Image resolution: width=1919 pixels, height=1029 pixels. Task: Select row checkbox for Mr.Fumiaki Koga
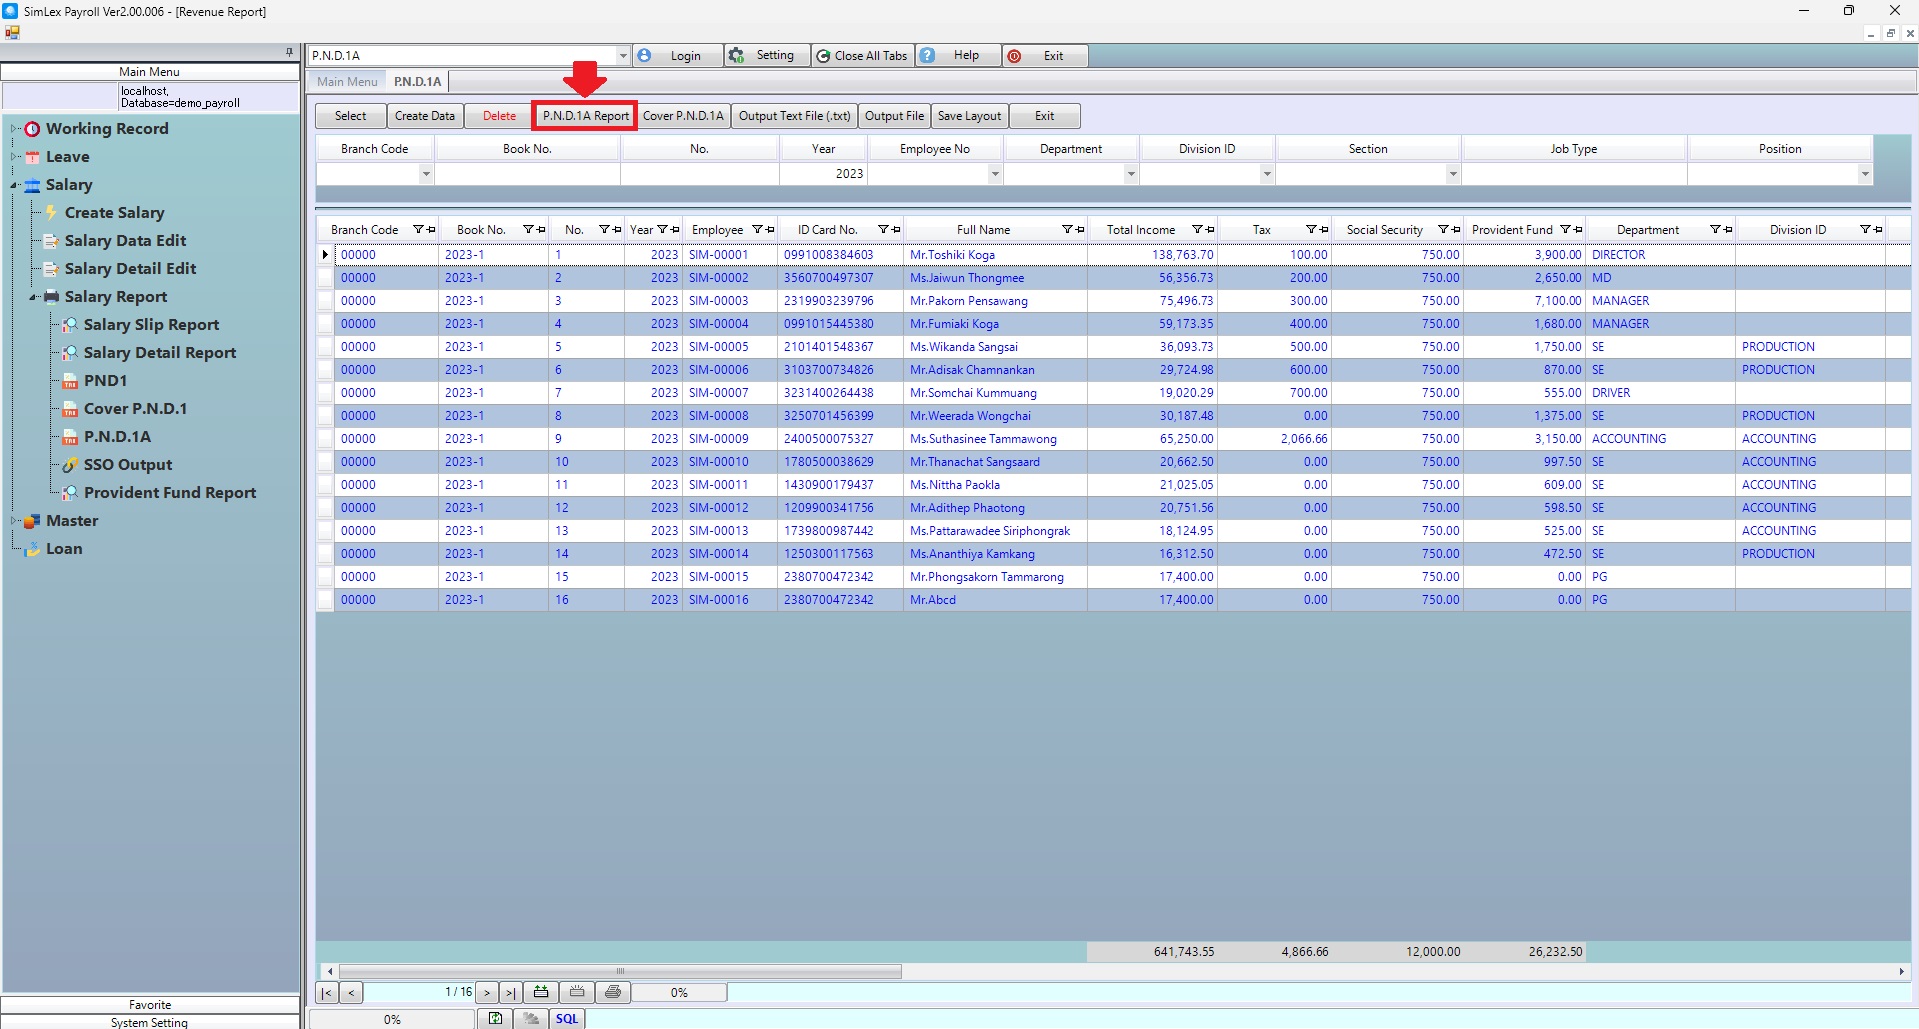coord(325,324)
